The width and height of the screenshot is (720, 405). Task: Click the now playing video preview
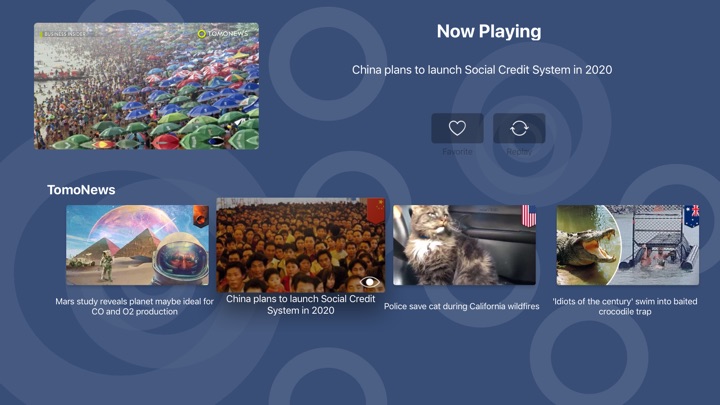coord(146,86)
